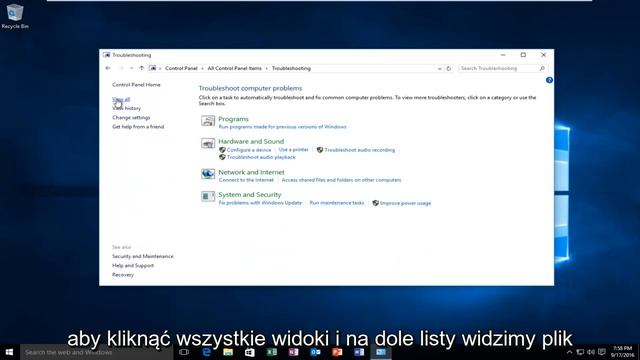Refresh the Troubleshooting page
This screenshot has width=640, height=360.
pyautogui.click(x=449, y=69)
